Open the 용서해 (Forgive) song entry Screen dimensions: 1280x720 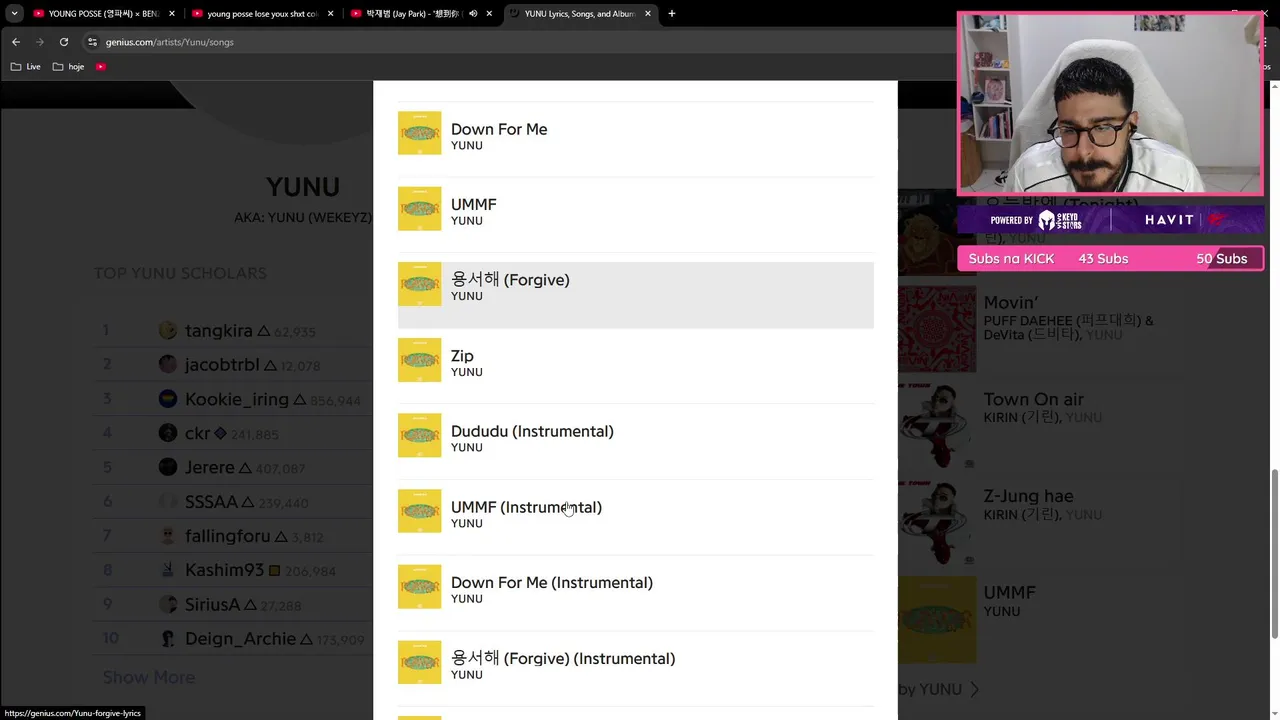click(635, 295)
